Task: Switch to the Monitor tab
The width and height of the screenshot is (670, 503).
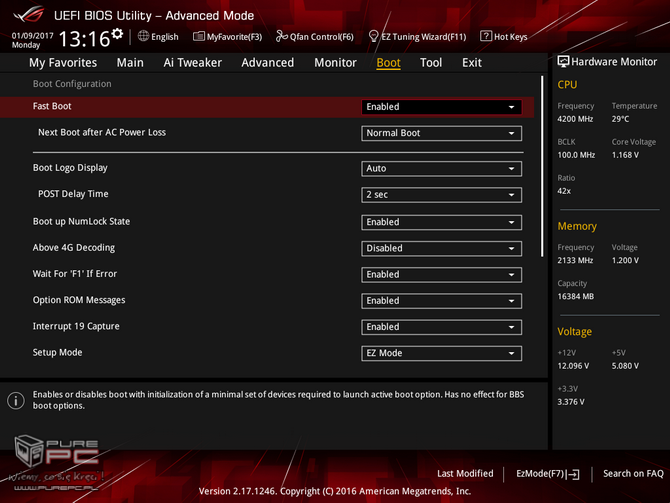Action: coord(335,63)
